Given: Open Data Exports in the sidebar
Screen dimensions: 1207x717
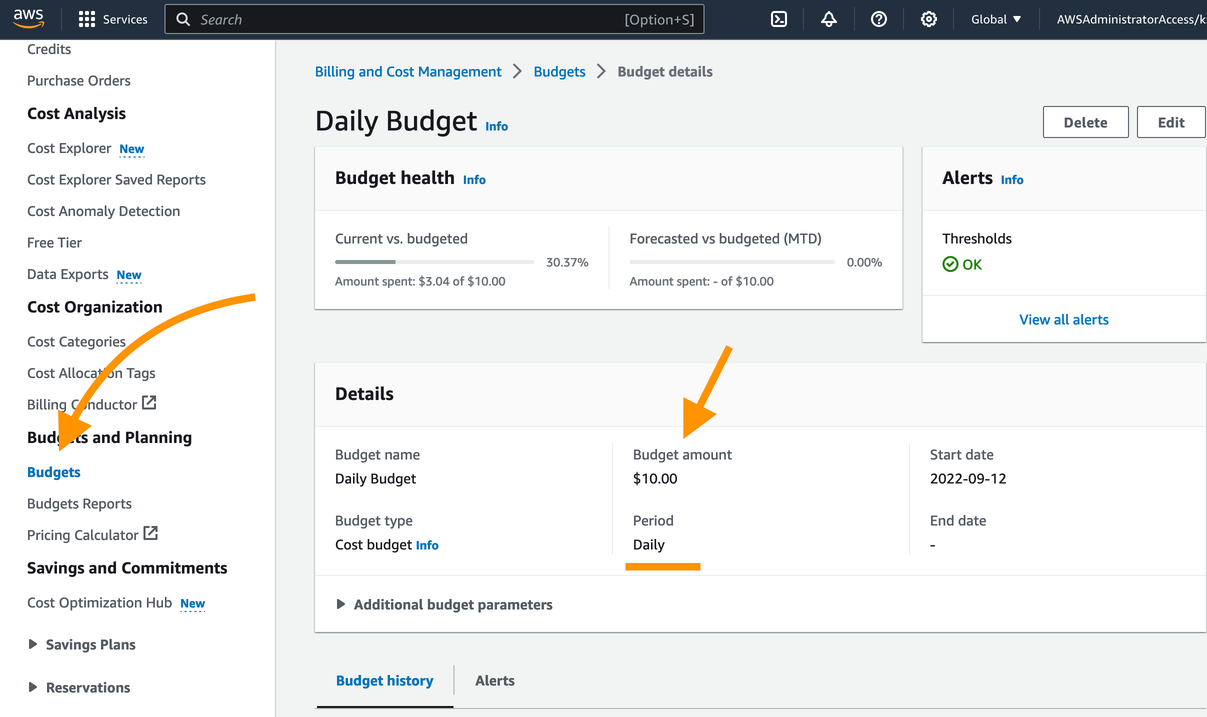Looking at the screenshot, I should pyautogui.click(x=68, y=274).
